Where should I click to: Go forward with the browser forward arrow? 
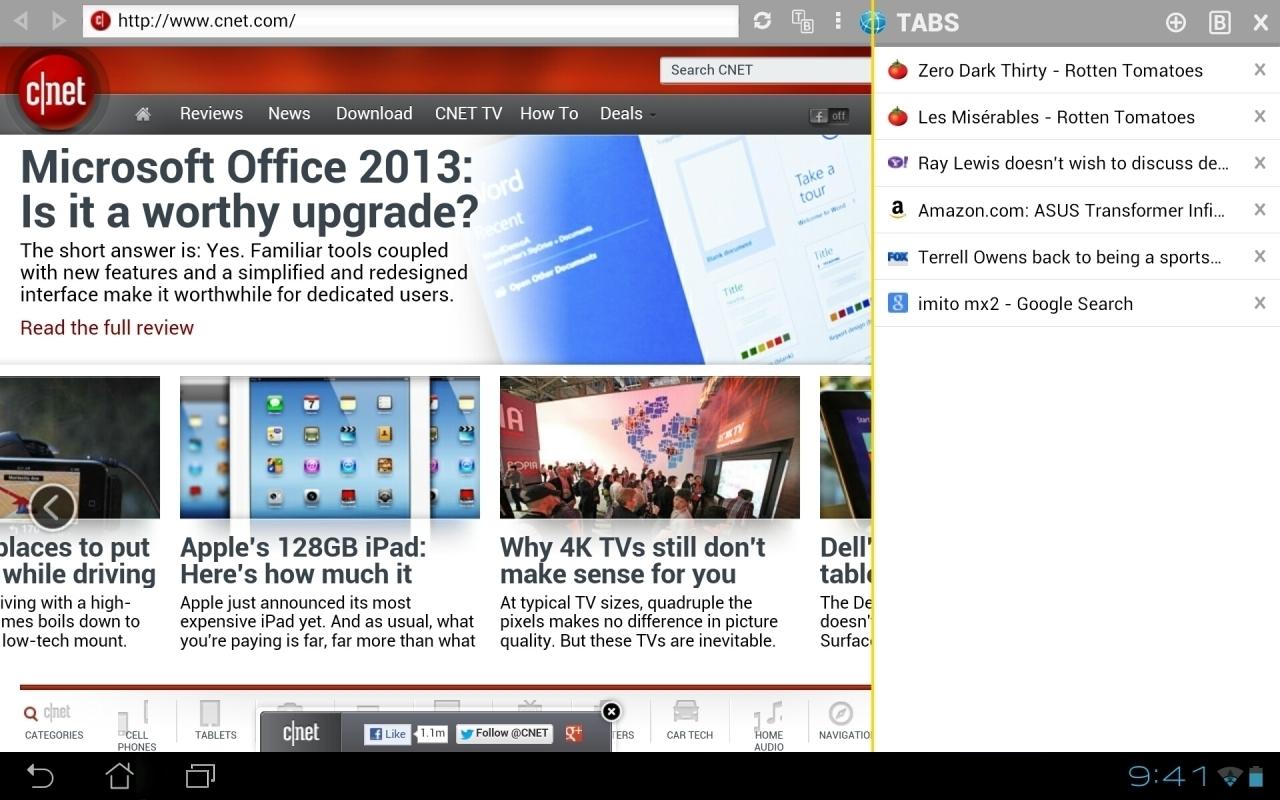pyautogui.click(x=59, y=20)
